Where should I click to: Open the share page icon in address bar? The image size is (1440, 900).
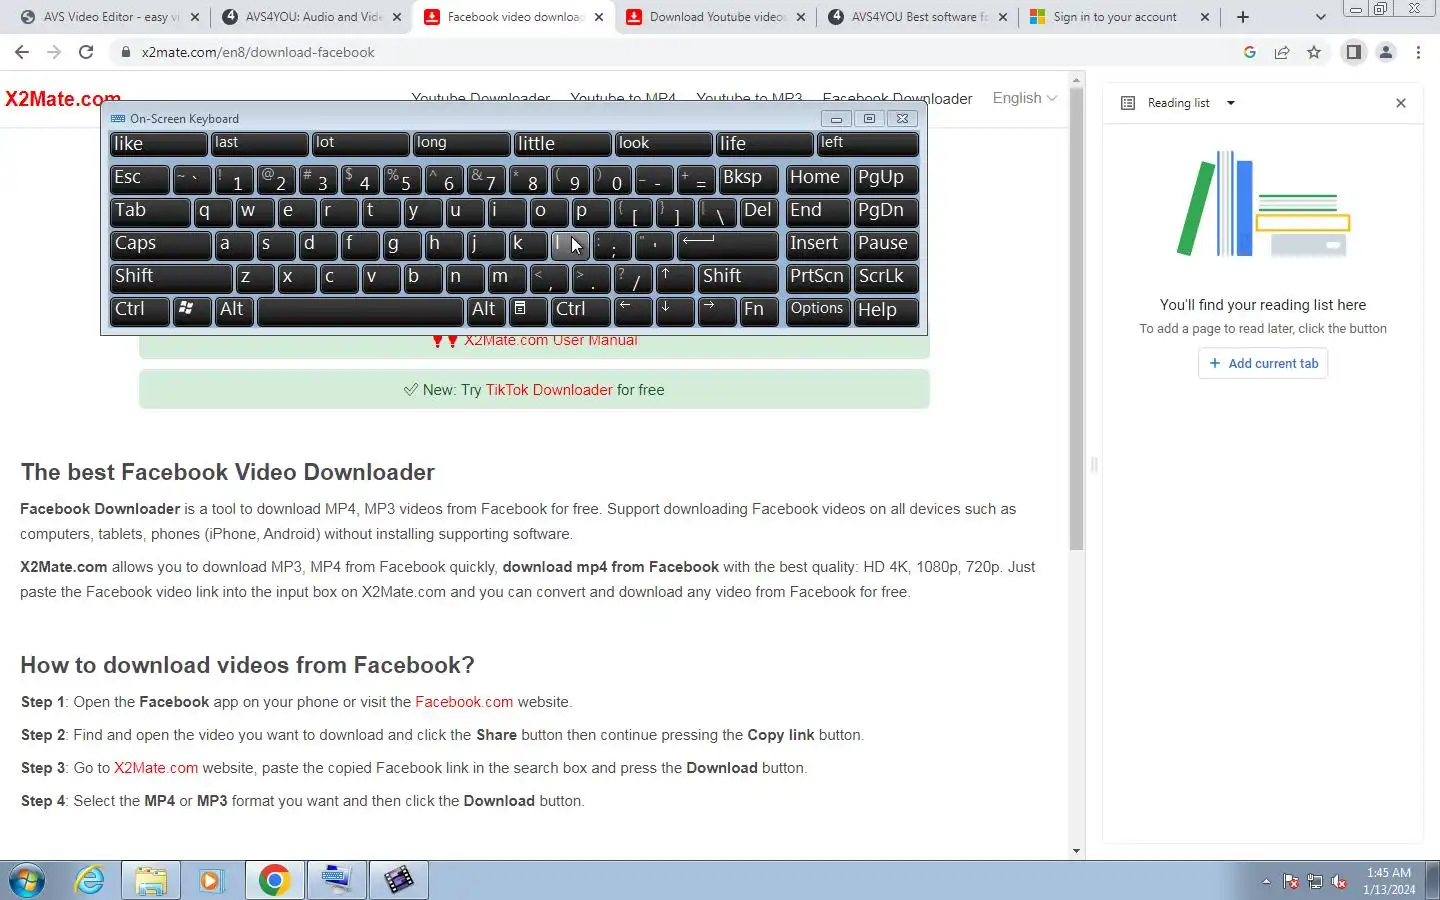[1282, 52]
